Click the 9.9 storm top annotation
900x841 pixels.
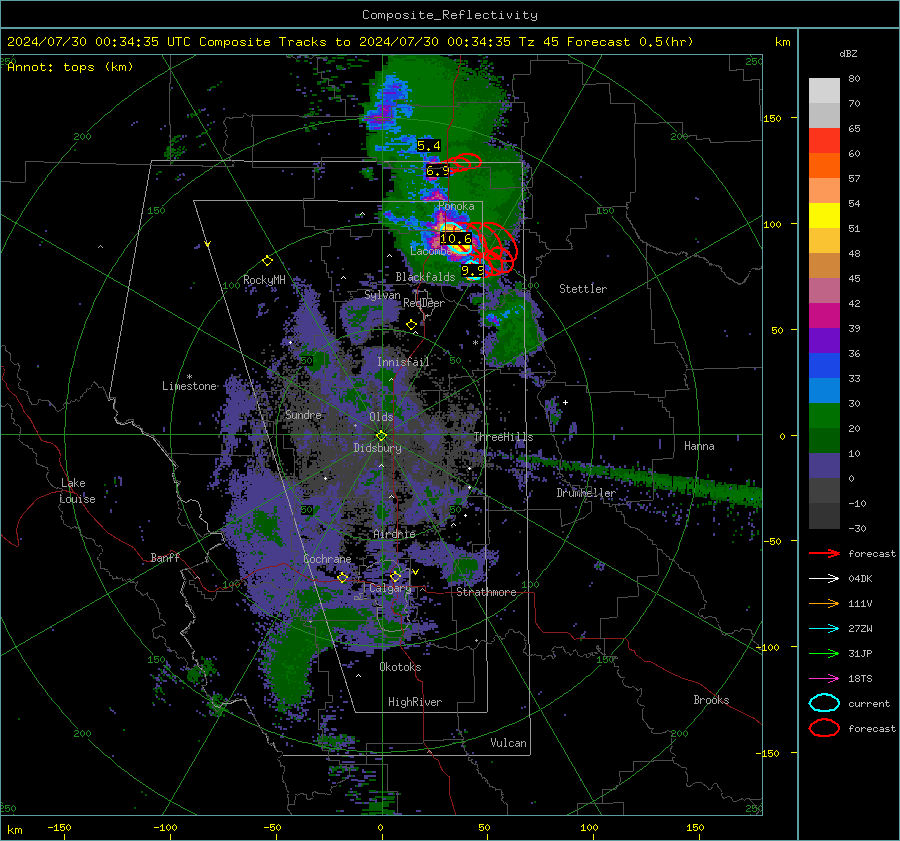[473, 270]
